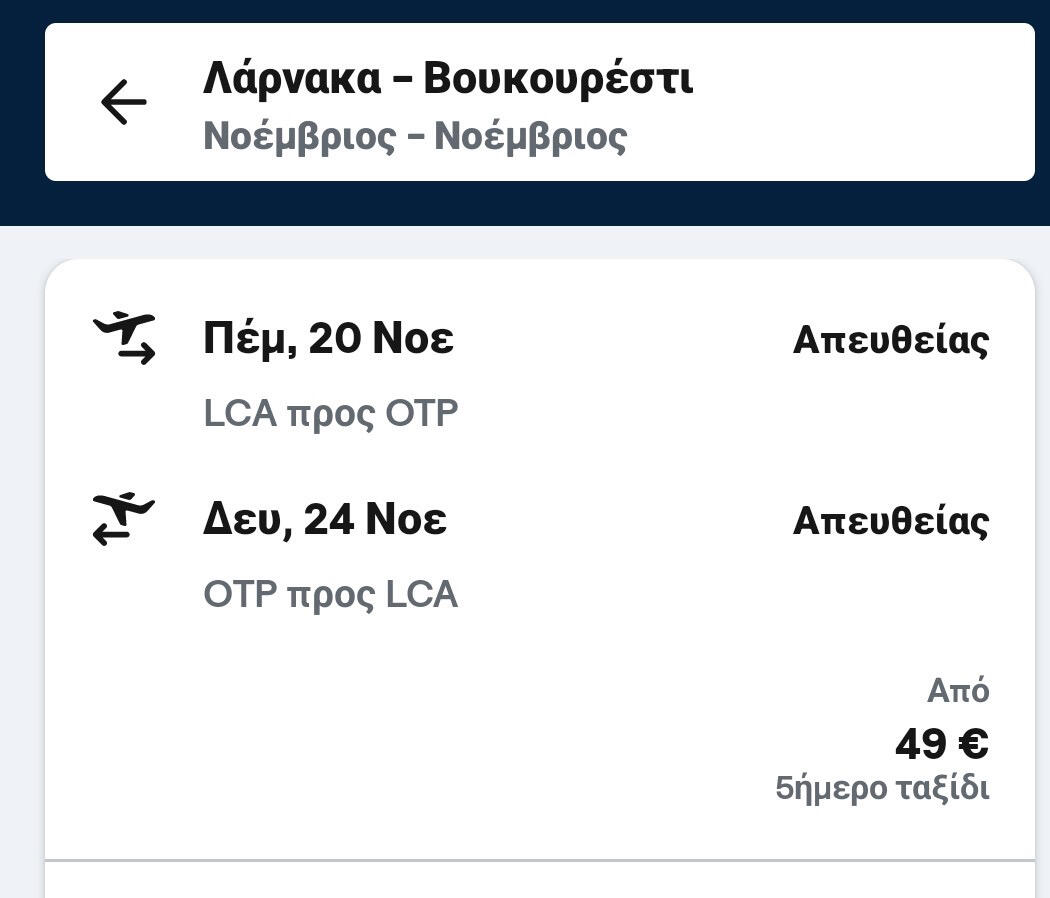1050x898 pixels.
Task: Click the 5ήμερο ταξίδι label
Action: click(x=882, y=789)
